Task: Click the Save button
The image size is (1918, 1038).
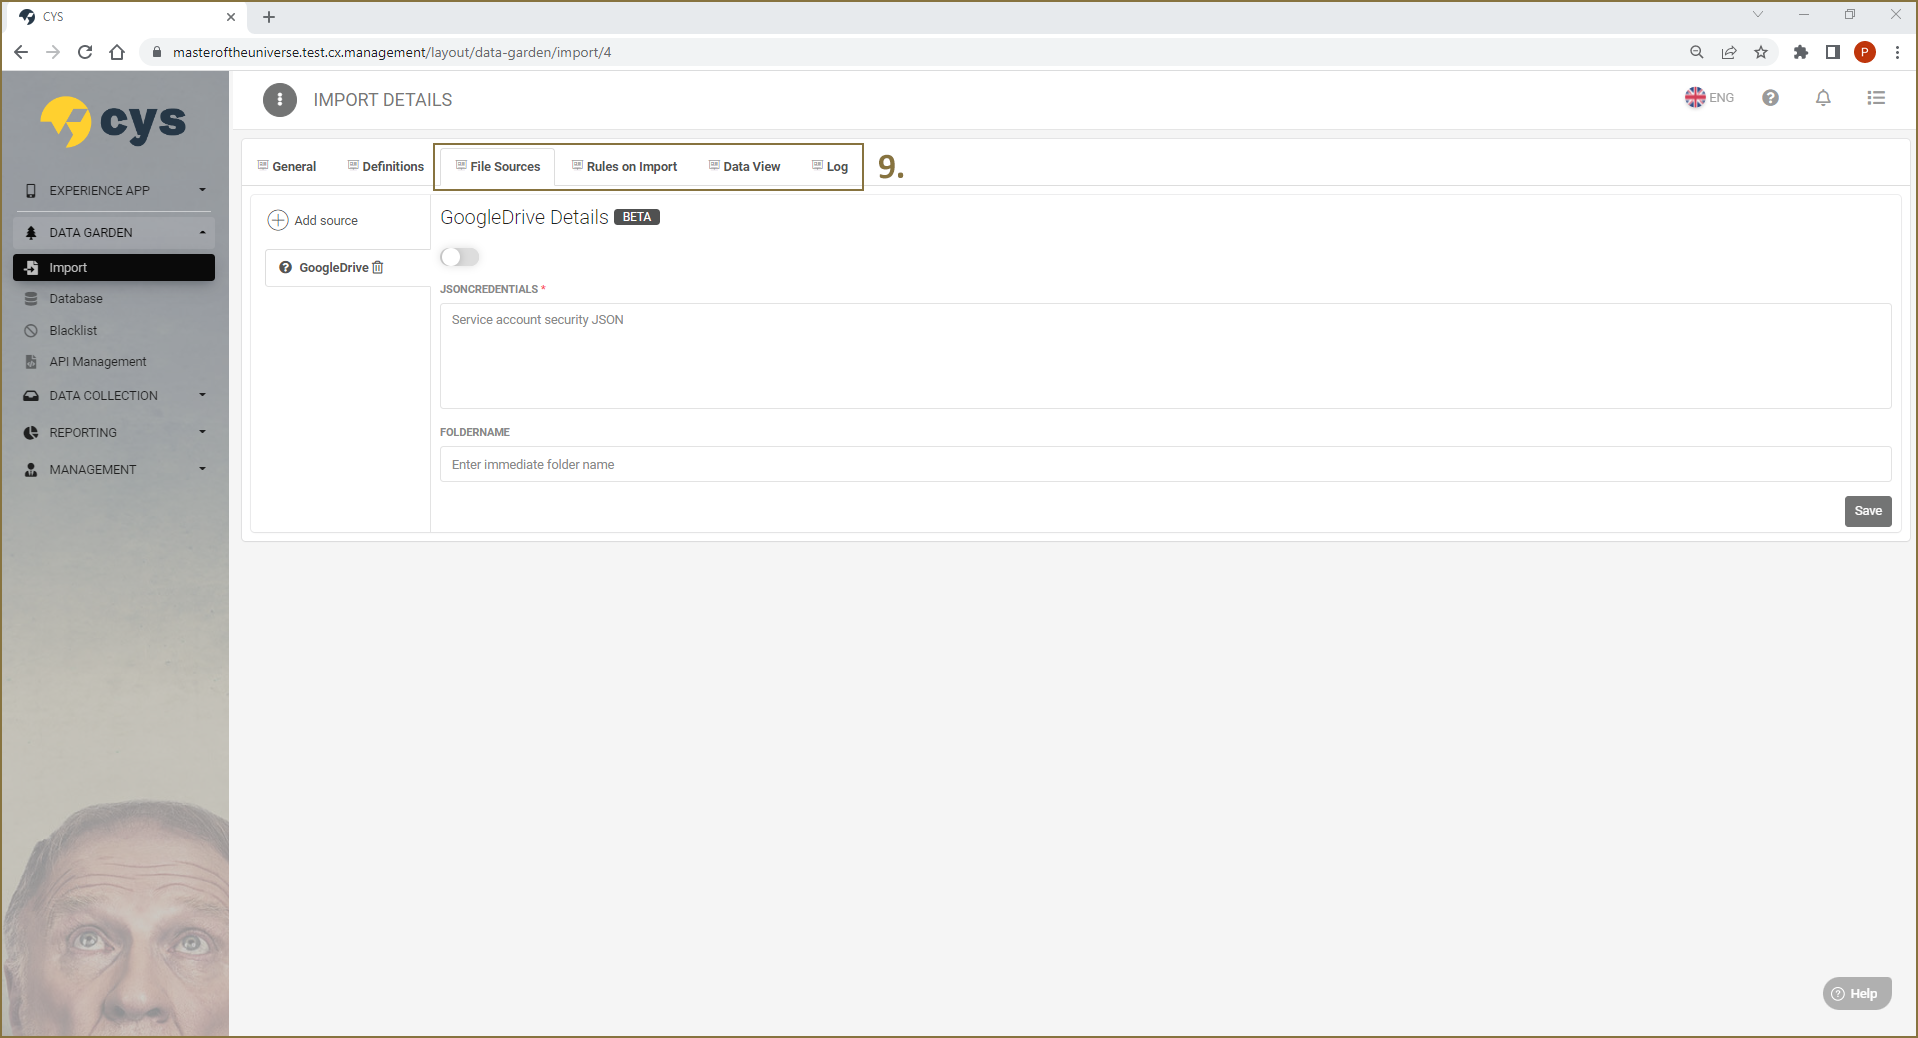Action: click(1868, 511)
